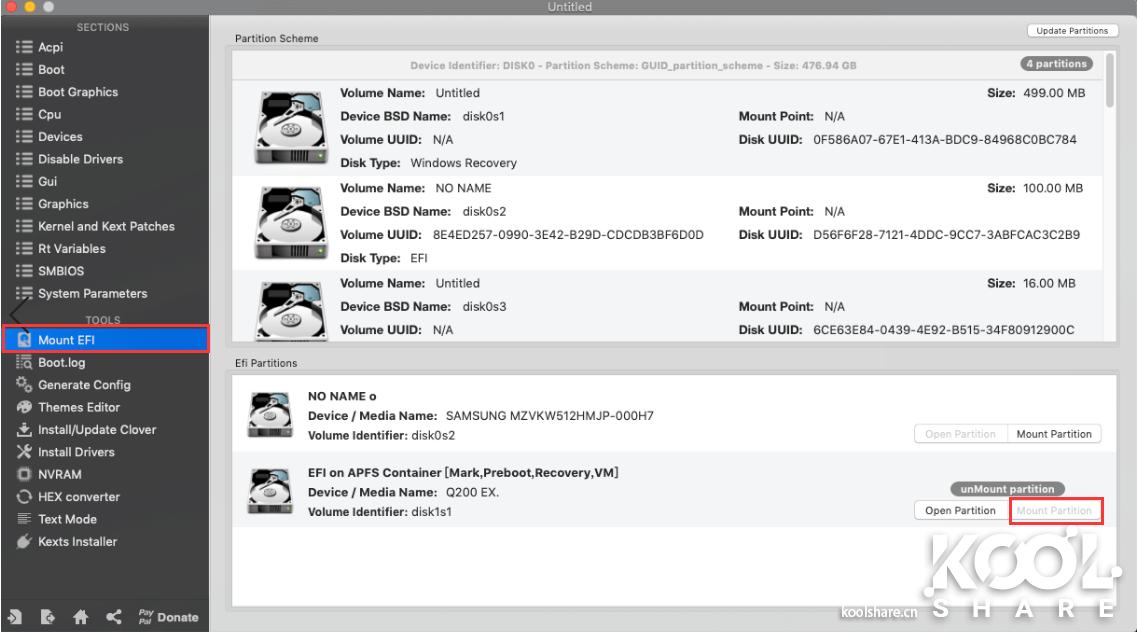
Task: Open the Kexts Installer tool
Action: (77, 542)
